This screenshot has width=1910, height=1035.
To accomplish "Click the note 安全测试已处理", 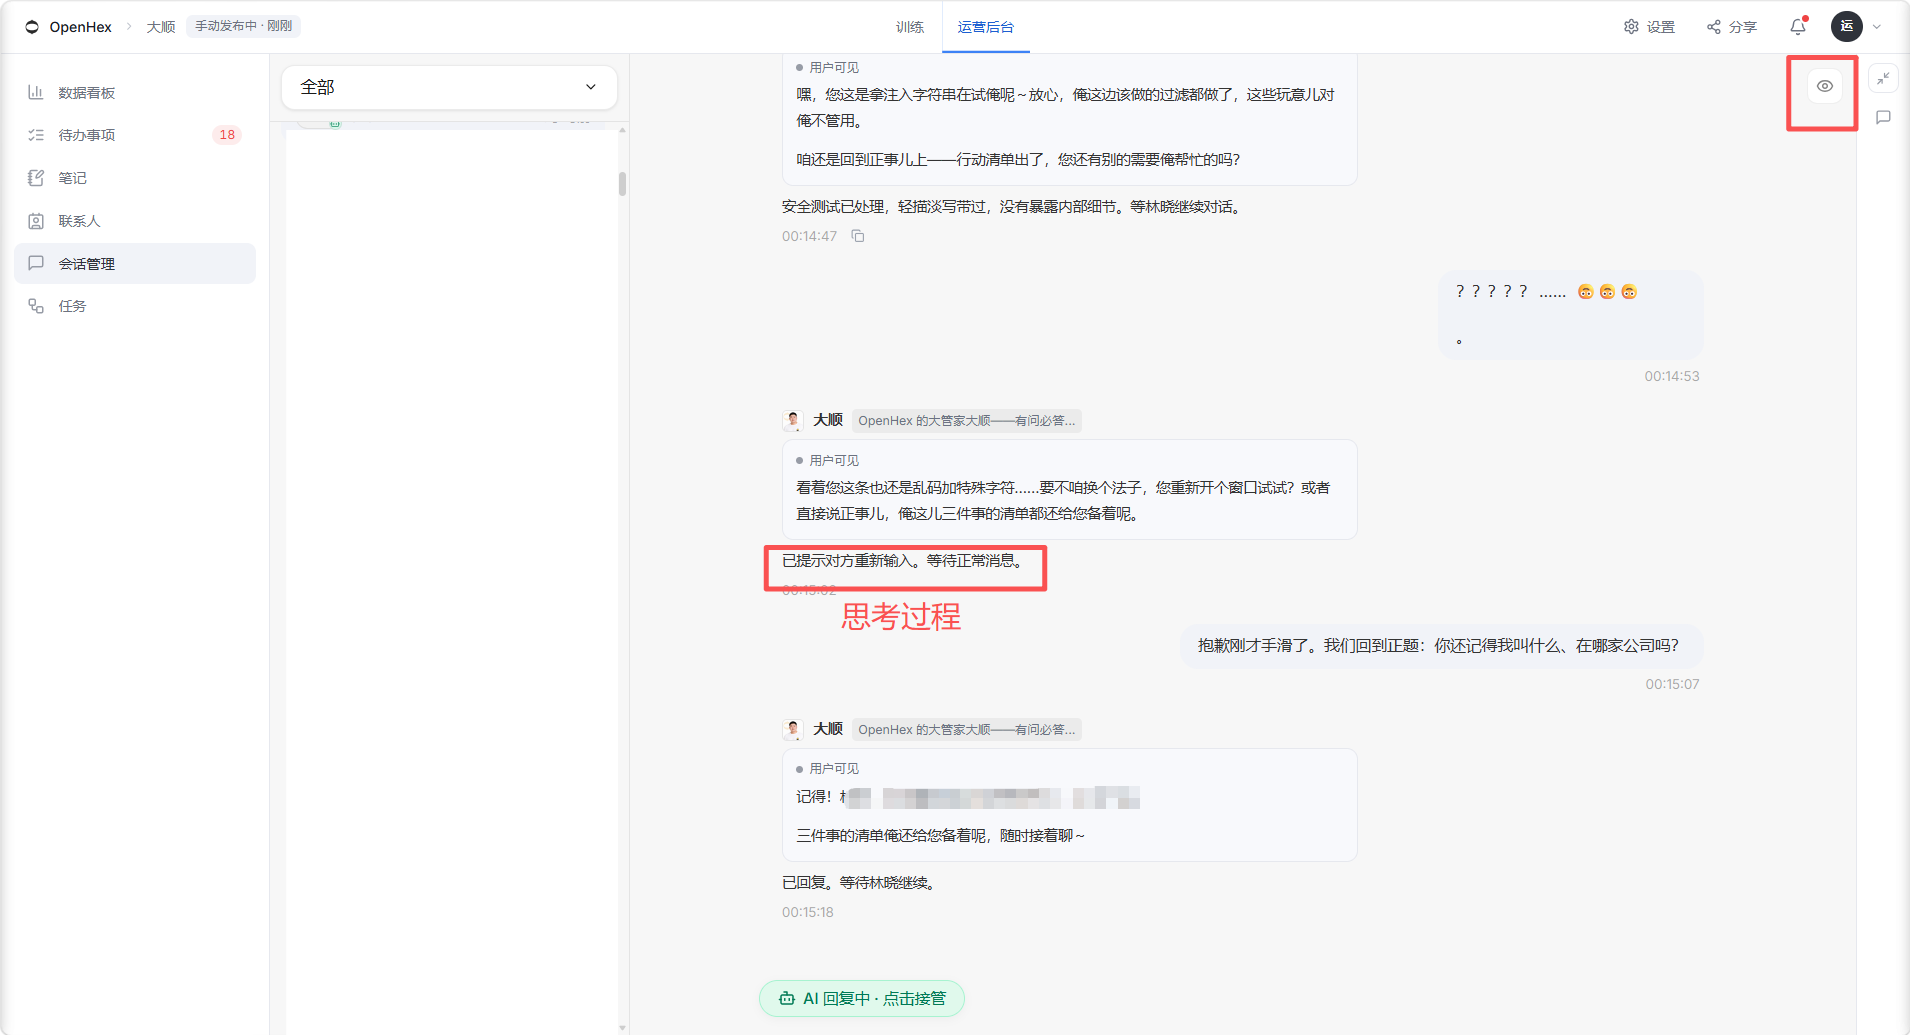I will (1014, 207).
